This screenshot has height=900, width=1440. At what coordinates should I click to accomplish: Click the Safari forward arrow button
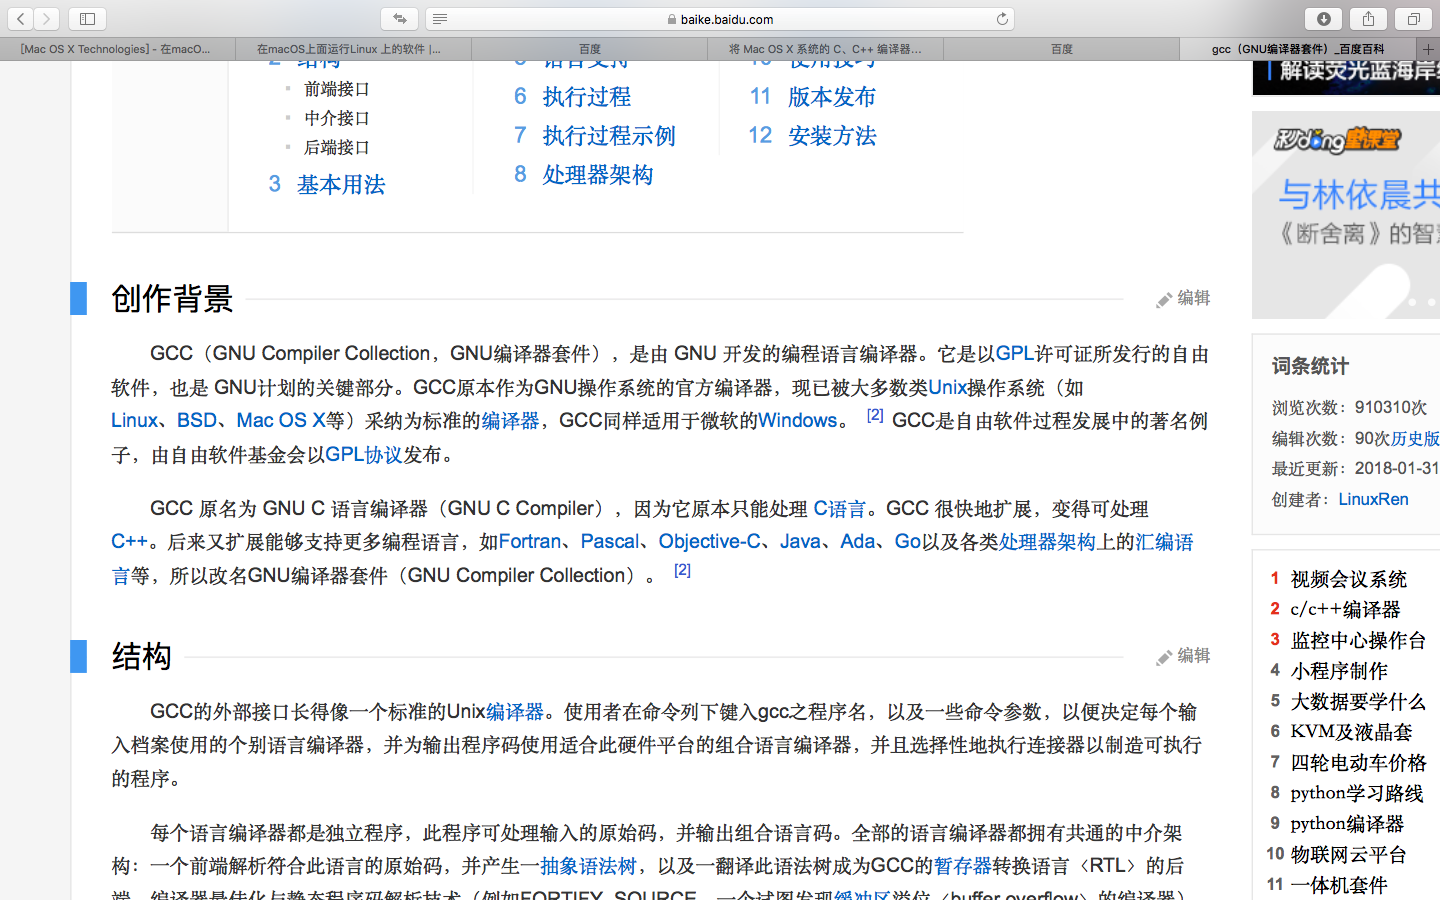[46, 19]
